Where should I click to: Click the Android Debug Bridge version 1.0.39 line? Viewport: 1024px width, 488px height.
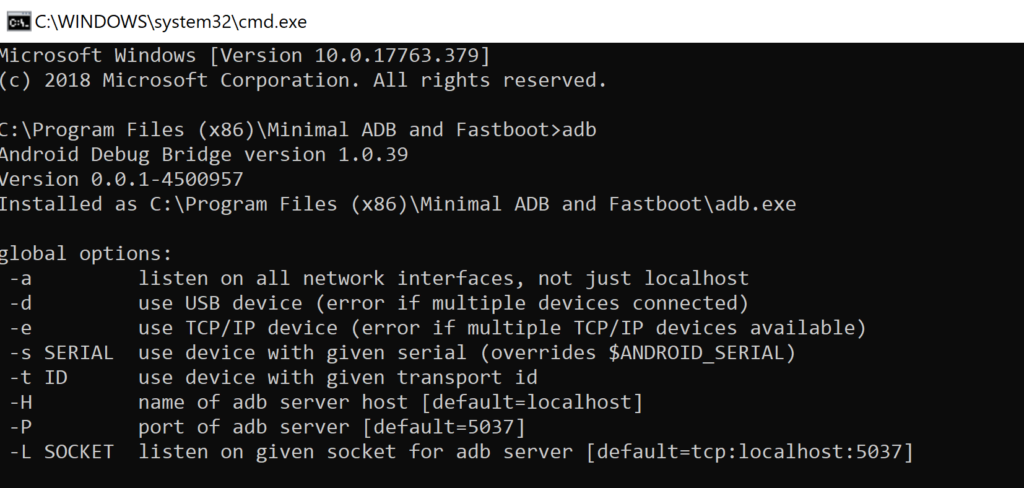pyautogui.click(x=203, y=155)
